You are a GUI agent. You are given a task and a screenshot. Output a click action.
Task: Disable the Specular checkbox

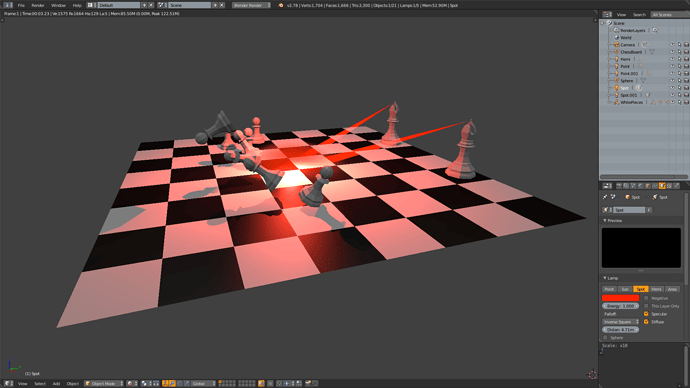[x=646, y=314]
